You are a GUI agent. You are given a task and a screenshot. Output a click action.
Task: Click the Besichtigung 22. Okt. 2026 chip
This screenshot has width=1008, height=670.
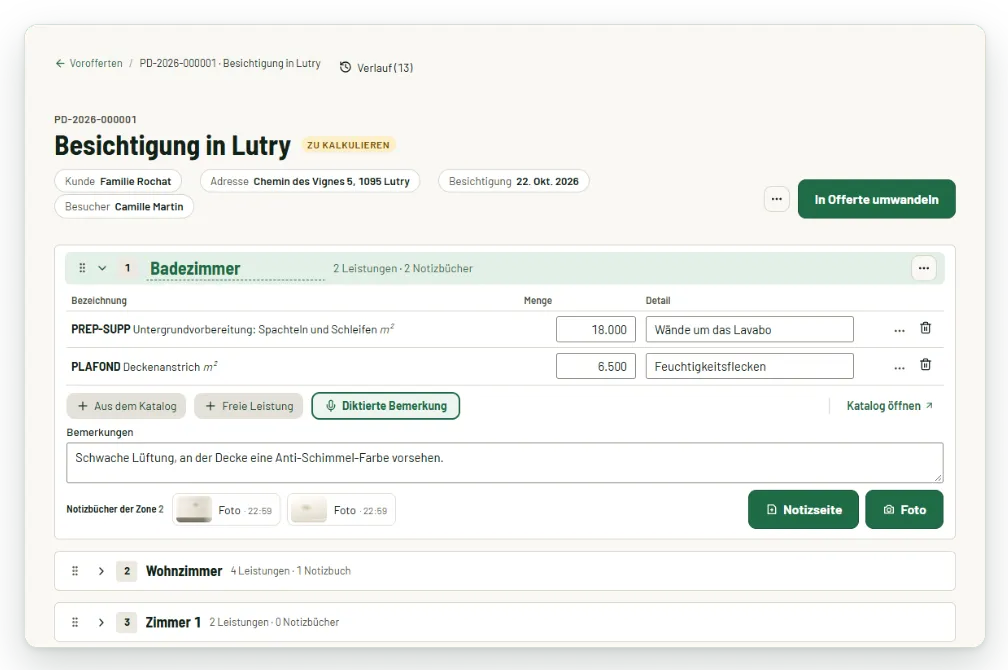point(514,181)
